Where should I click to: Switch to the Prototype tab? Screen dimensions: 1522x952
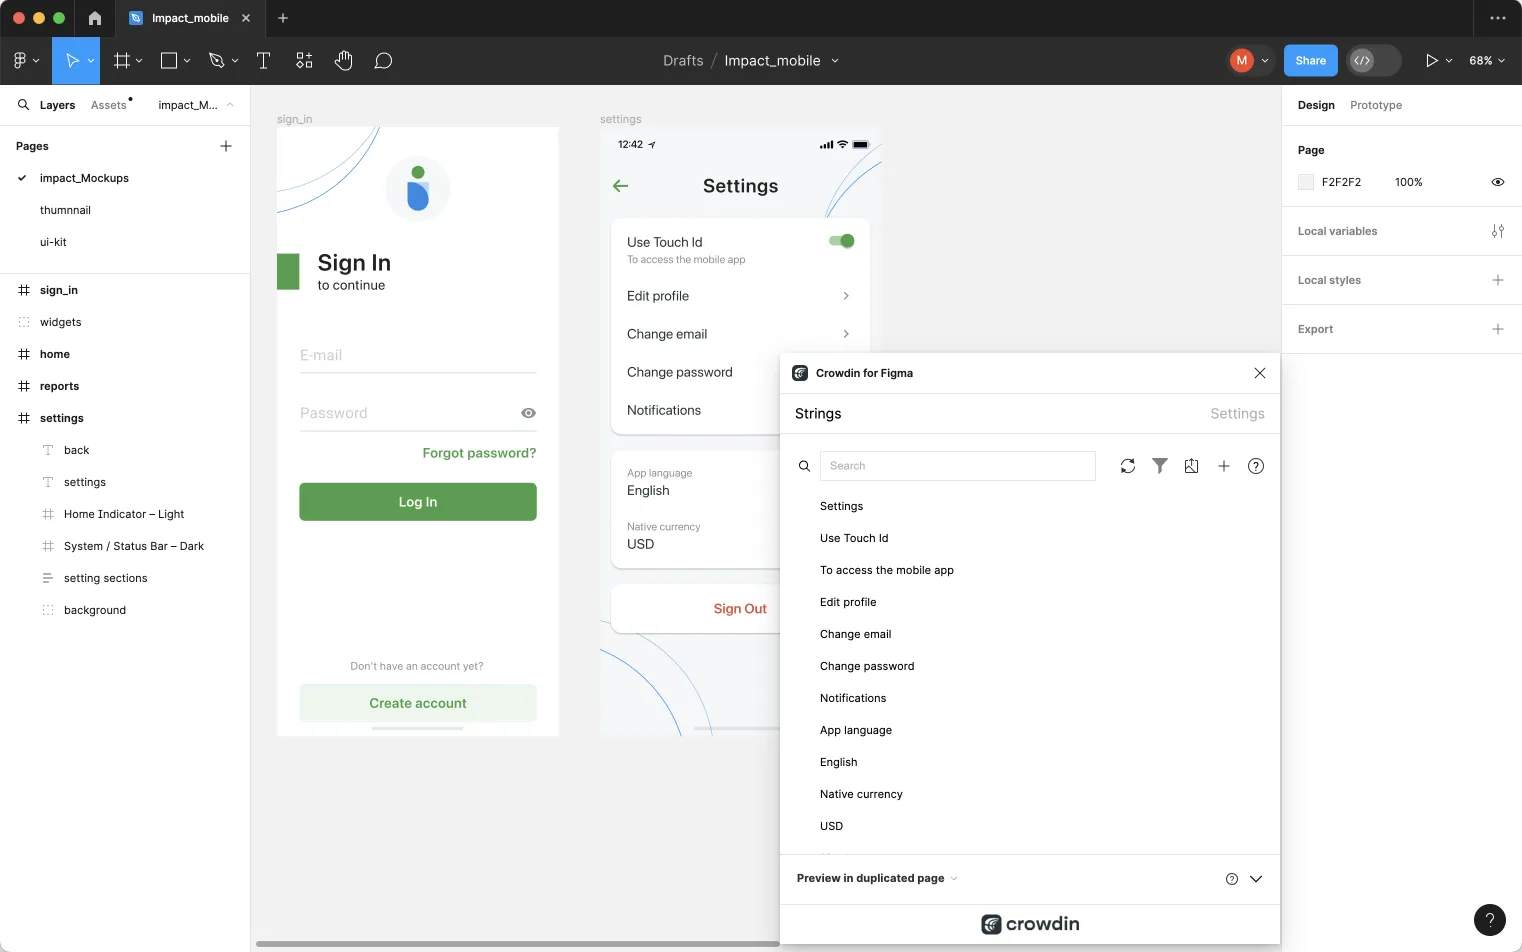pyautogui.click(x=1376, y=105)
